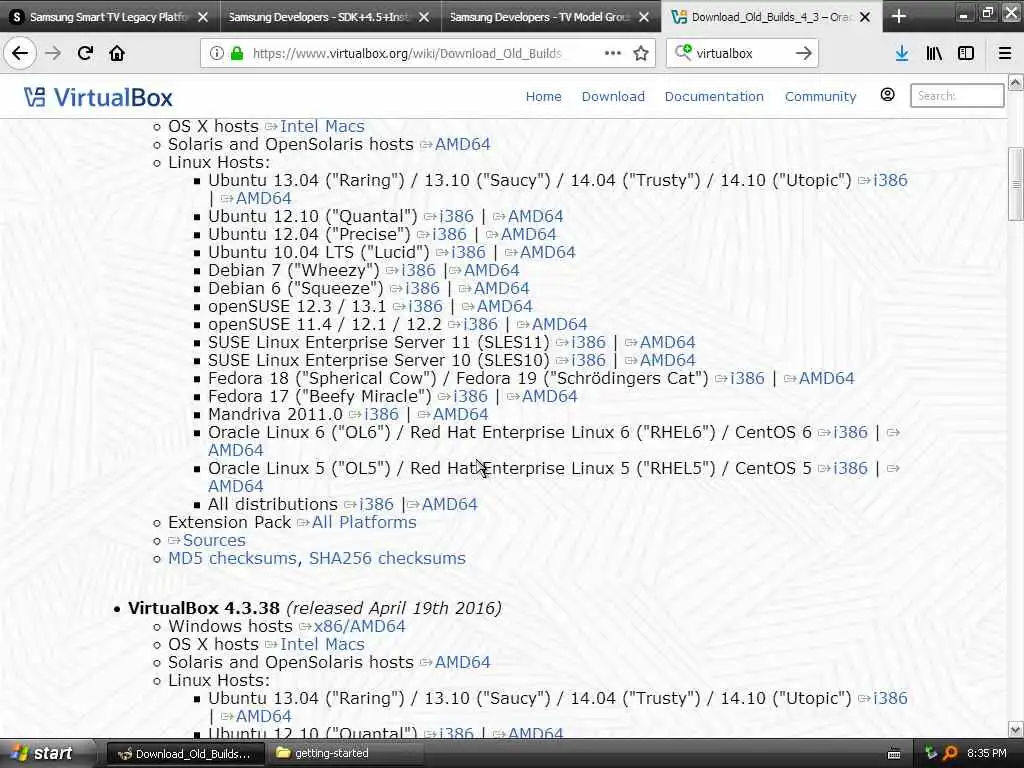Open i386 link for Ubuntu 12.10 Quantal
Viewport: 1024px width, 768px height.
click(x=456, y=216)
